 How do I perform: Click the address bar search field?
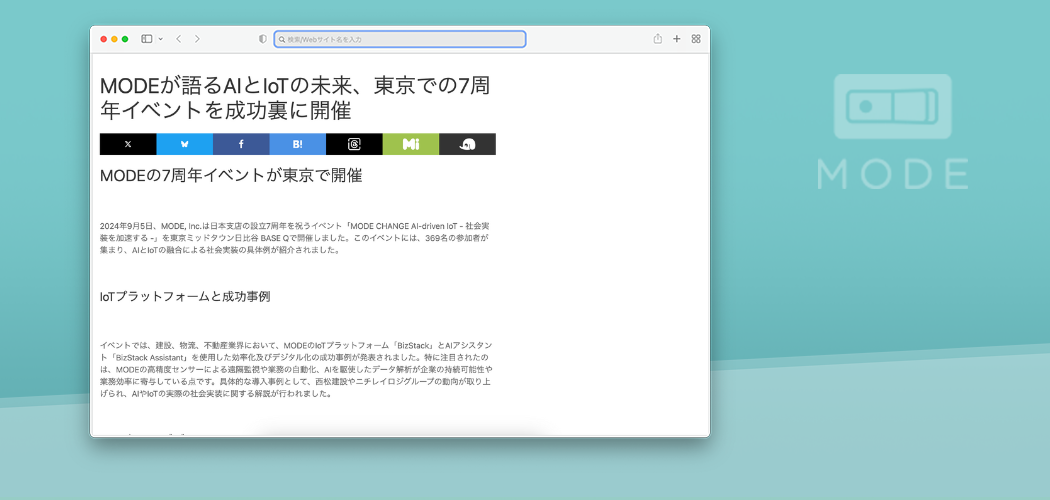(x=400, y=39)
